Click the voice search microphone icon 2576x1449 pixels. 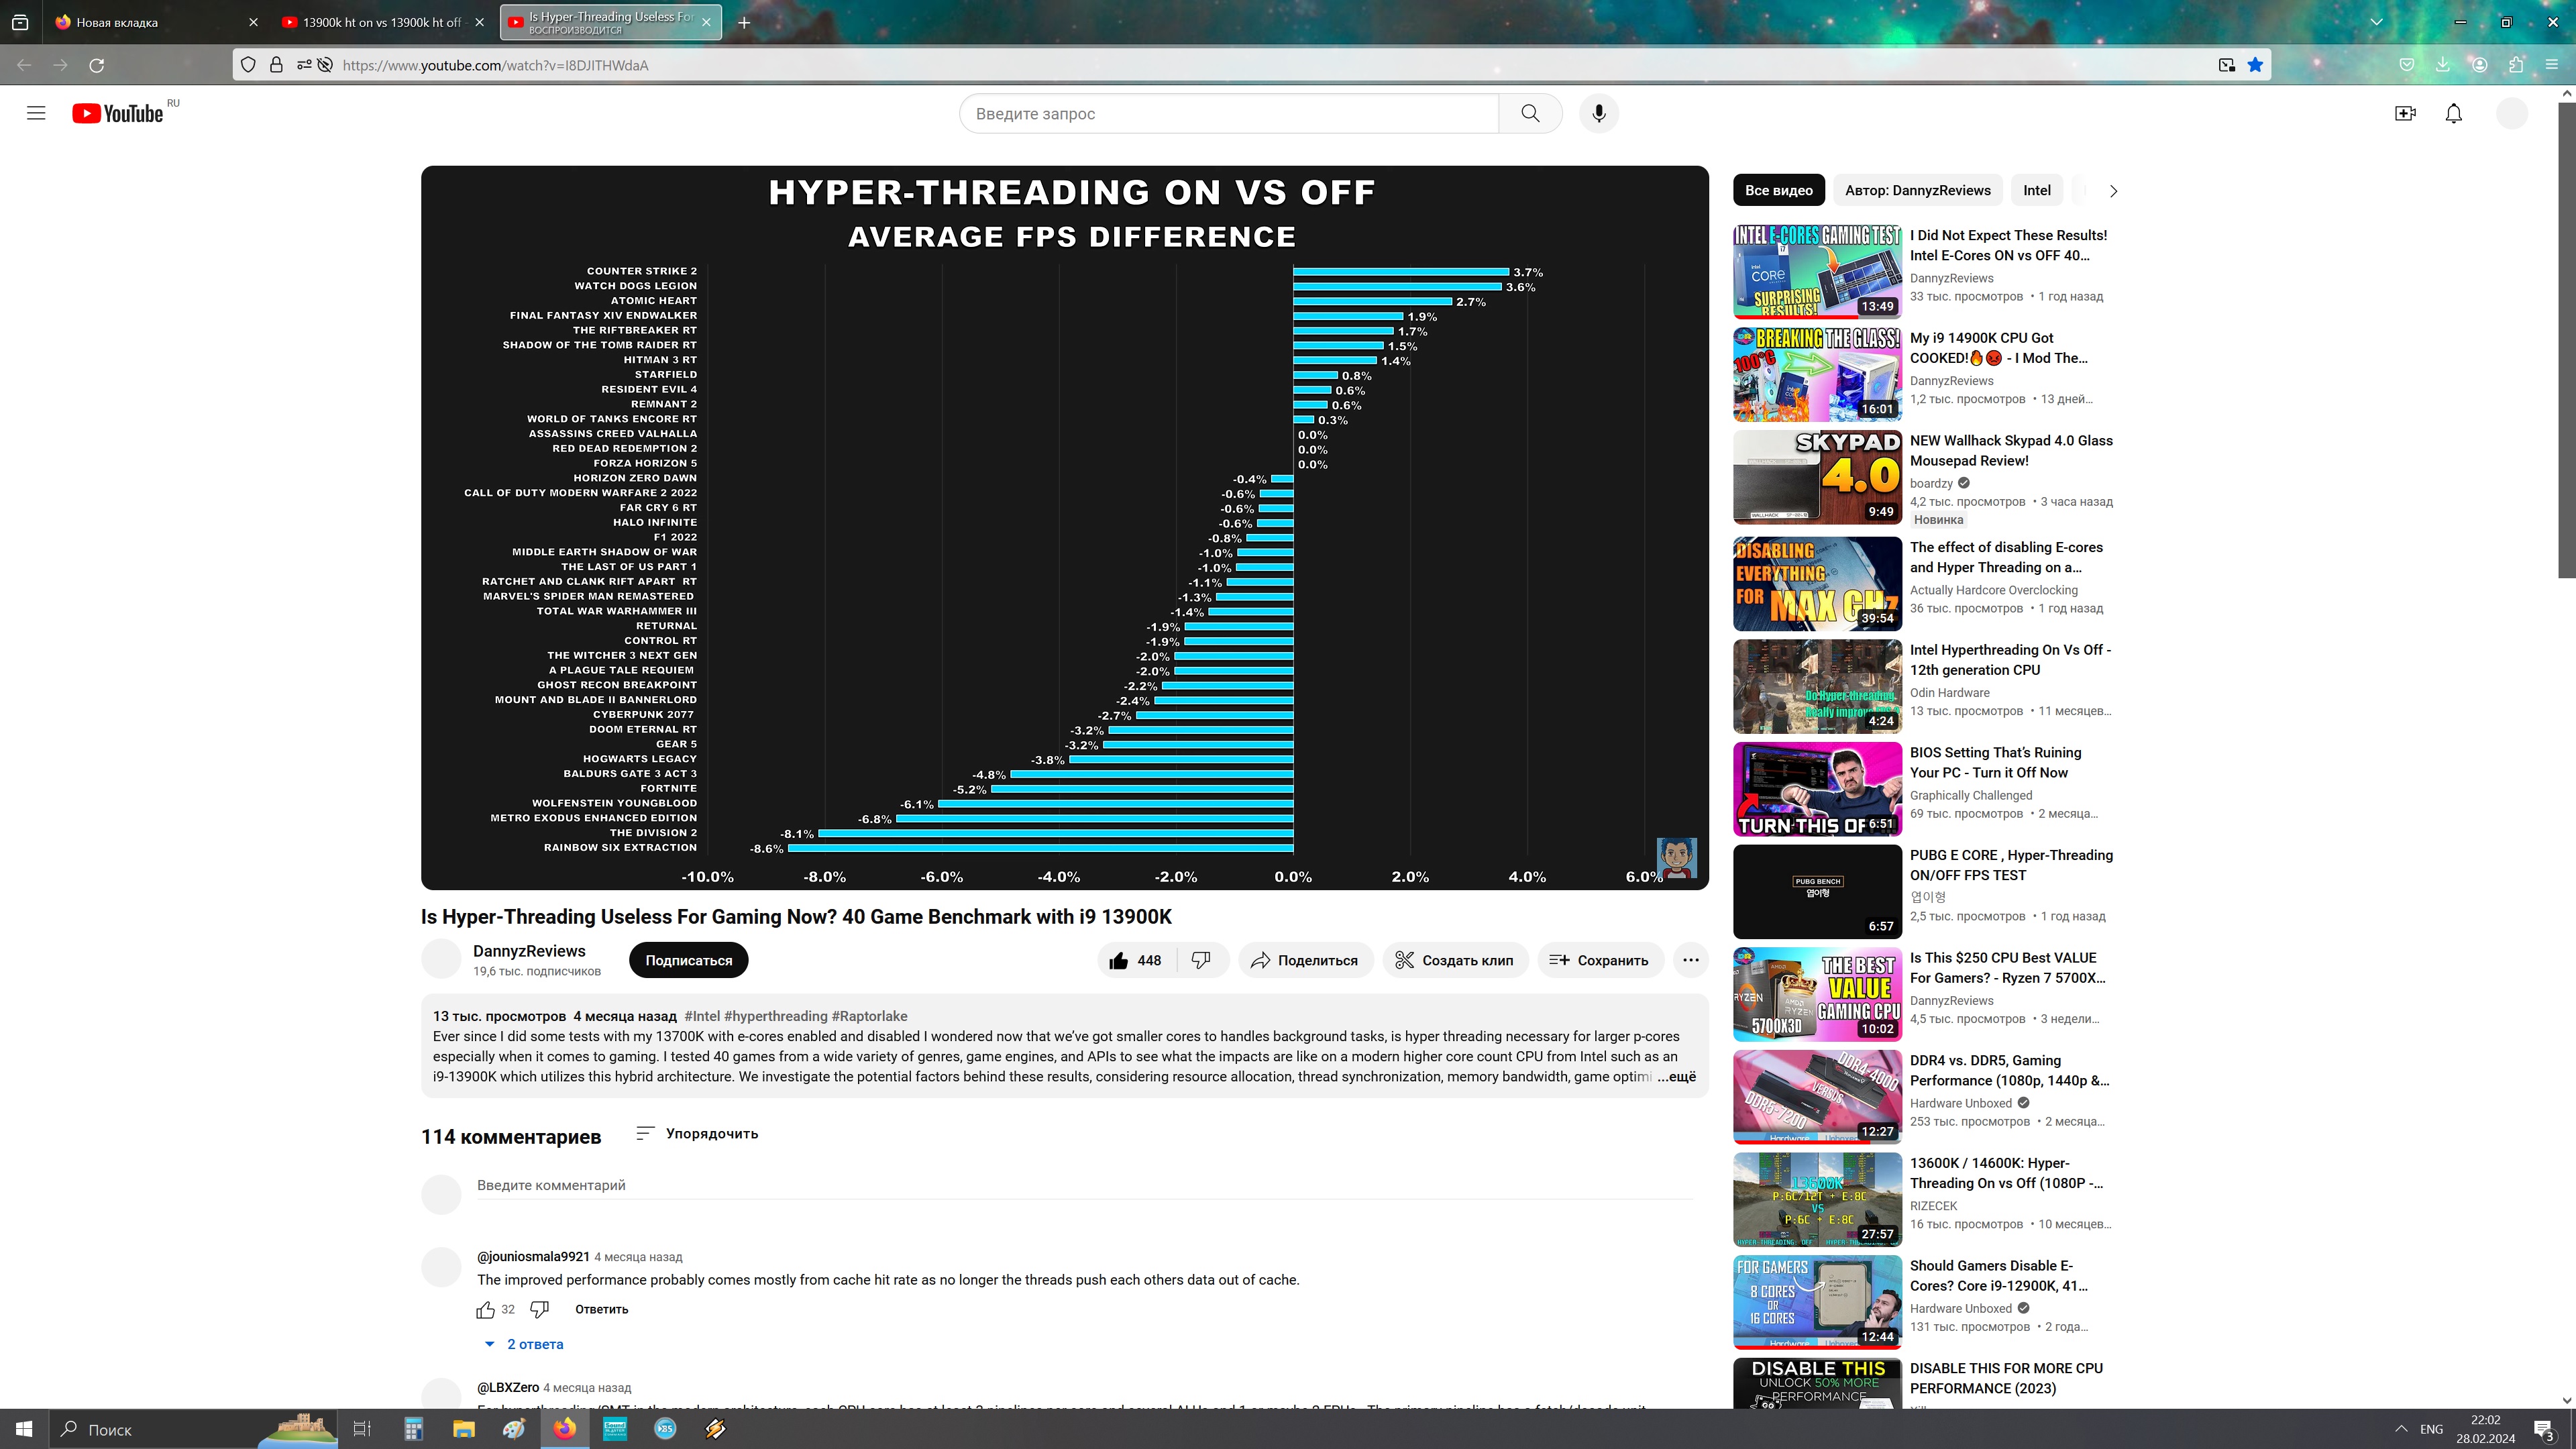(1598, 113)
